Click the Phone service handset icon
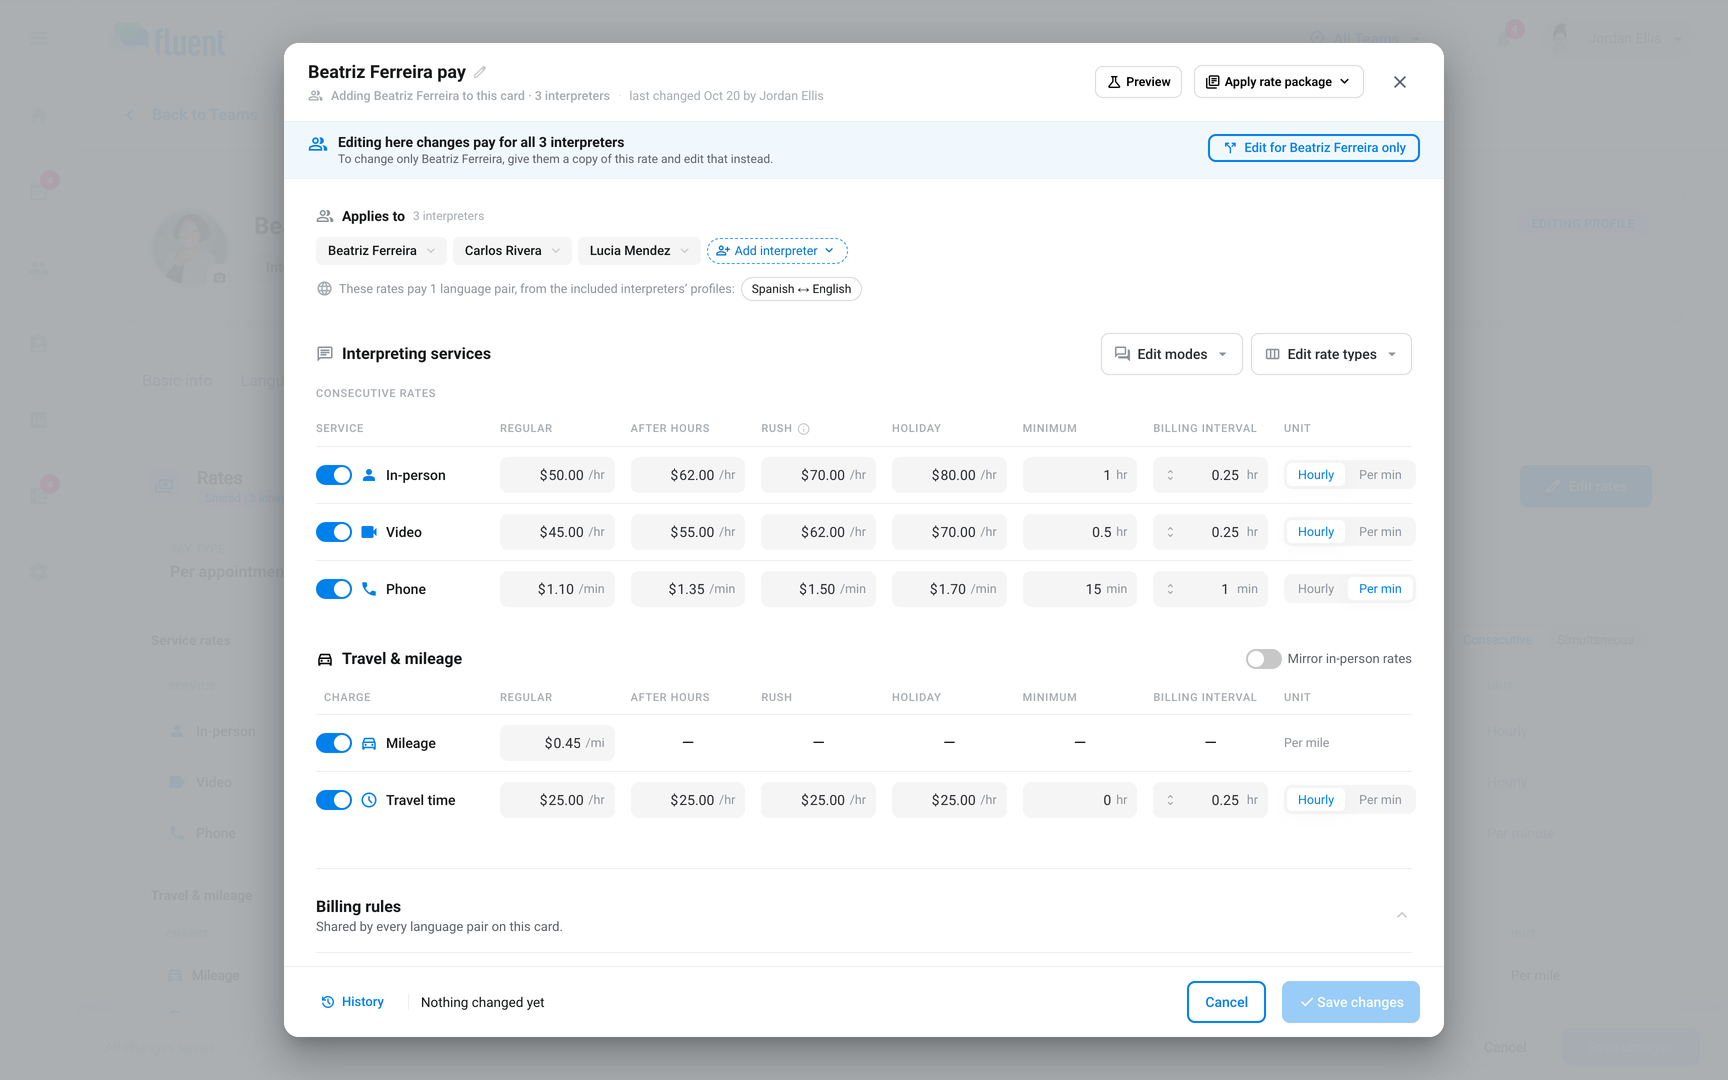This screenshot has width=1728, height=1080. 369,589
